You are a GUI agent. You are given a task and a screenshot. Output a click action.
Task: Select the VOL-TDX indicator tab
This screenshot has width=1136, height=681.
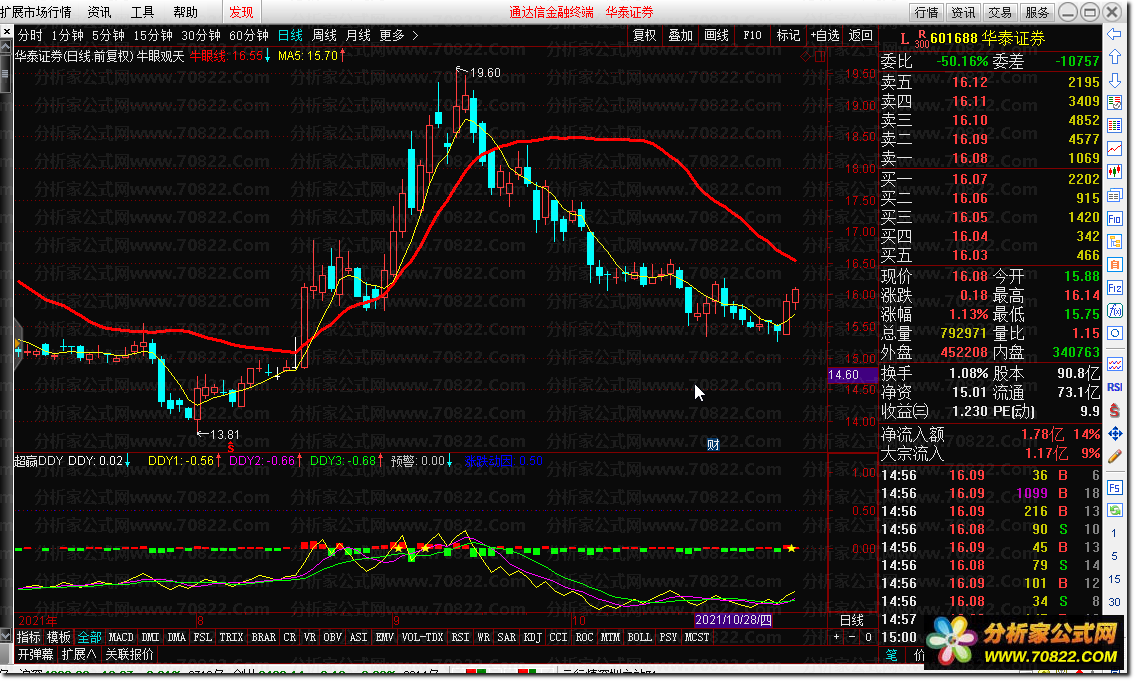click(422, 638)
